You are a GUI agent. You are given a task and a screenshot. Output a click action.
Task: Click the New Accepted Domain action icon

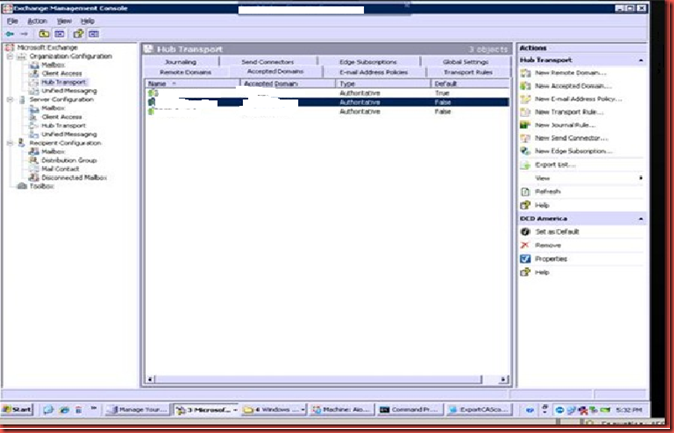point(525,86)
